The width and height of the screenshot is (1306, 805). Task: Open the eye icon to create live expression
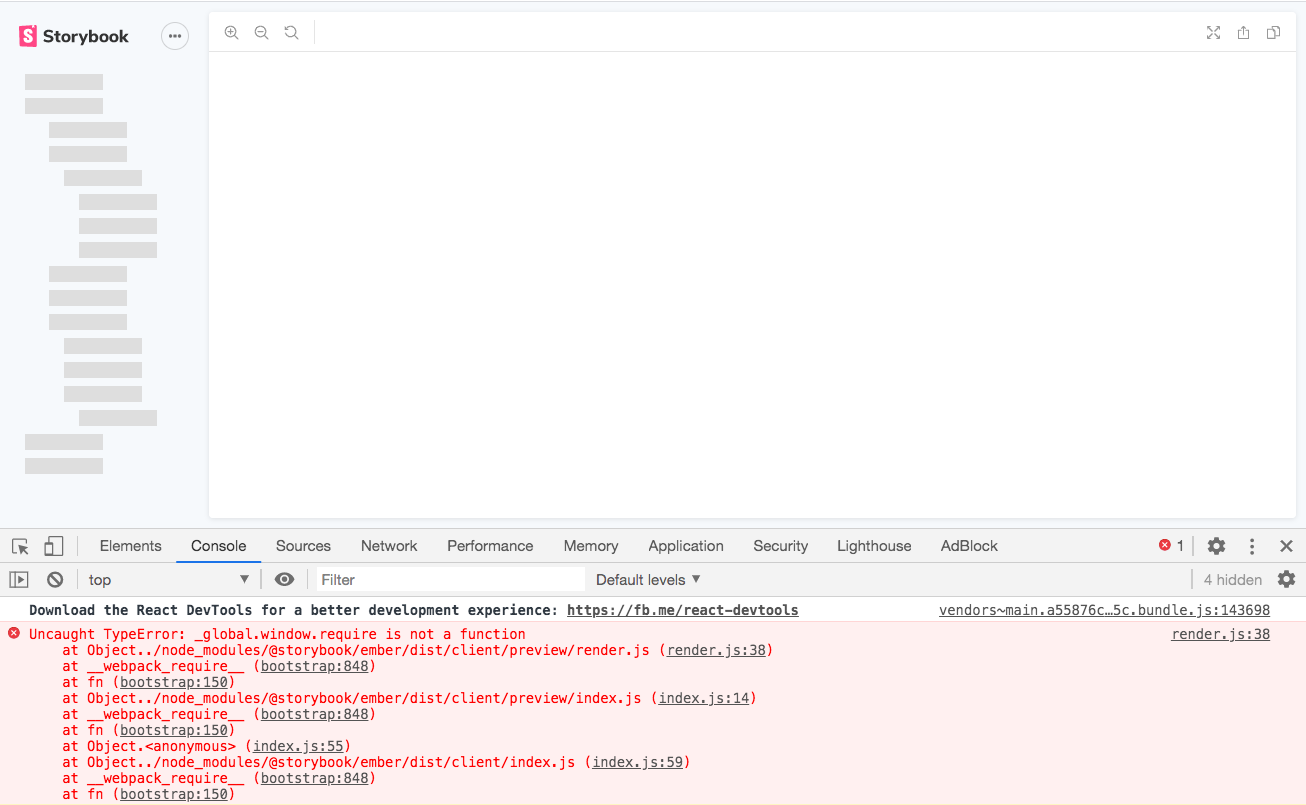point(284,579)
